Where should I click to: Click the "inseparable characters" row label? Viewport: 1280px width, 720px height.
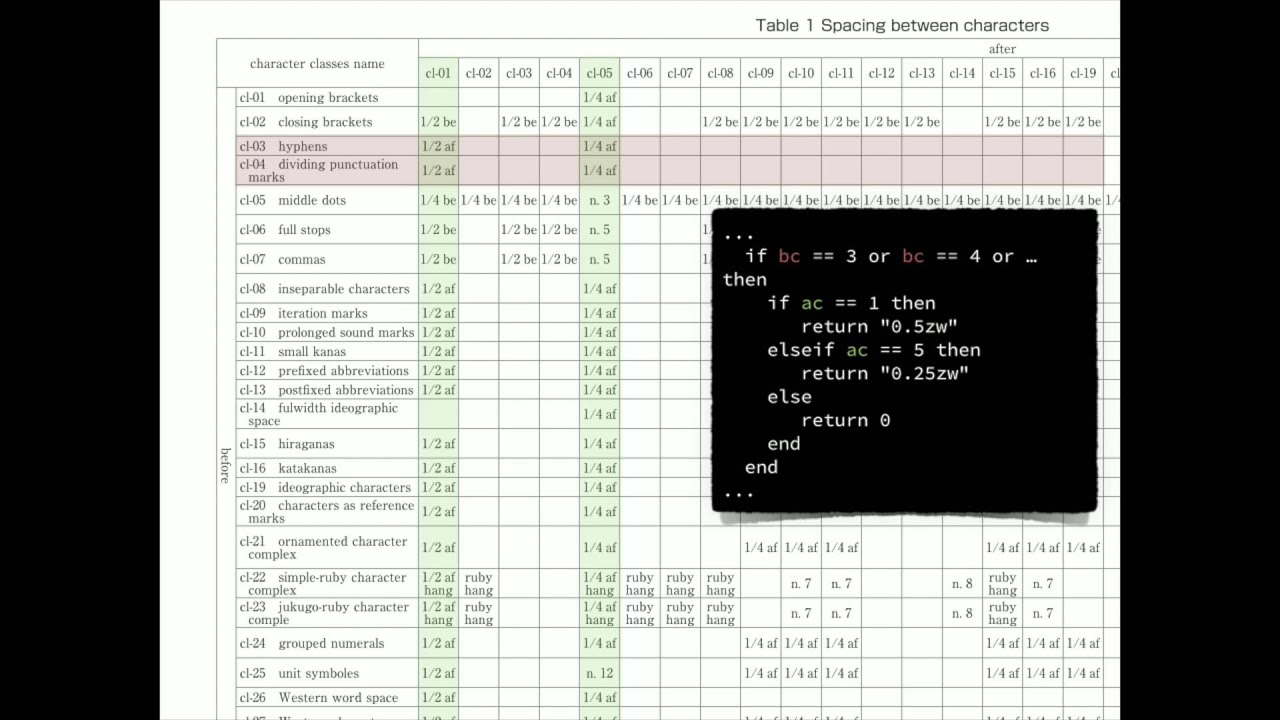(344, 289)
